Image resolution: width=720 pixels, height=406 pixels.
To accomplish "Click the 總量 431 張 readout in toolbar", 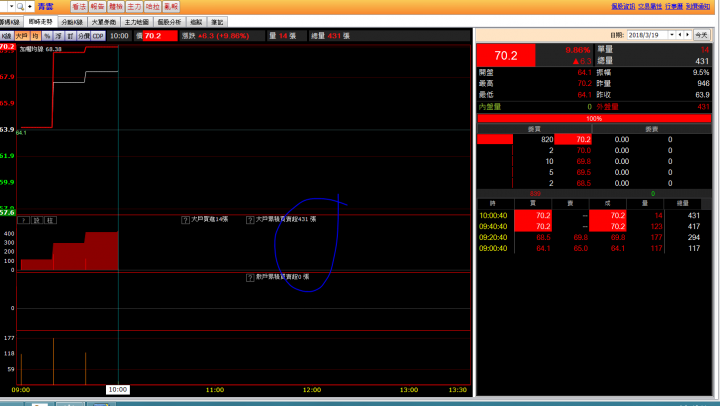I will click(x=330, y=36).
